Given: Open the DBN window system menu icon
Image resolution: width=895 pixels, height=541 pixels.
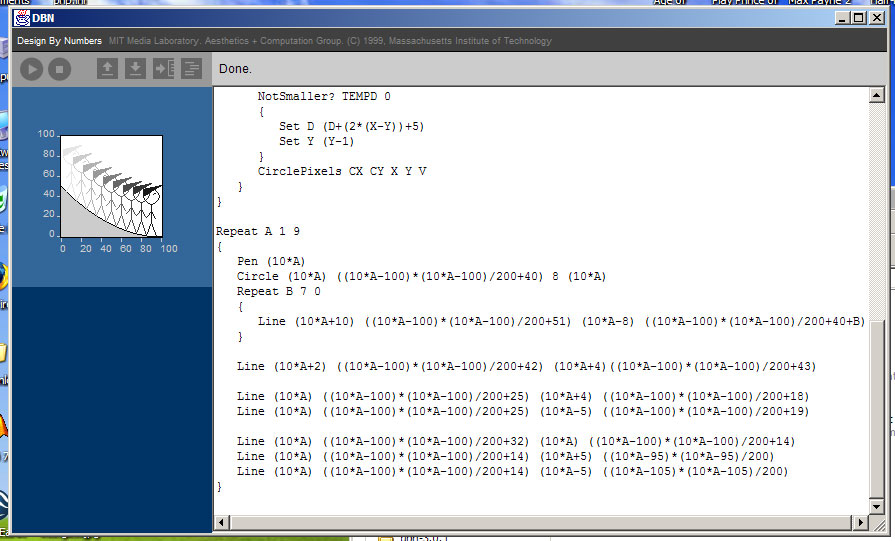Looking at the screenshot, I should click(22, 18).
